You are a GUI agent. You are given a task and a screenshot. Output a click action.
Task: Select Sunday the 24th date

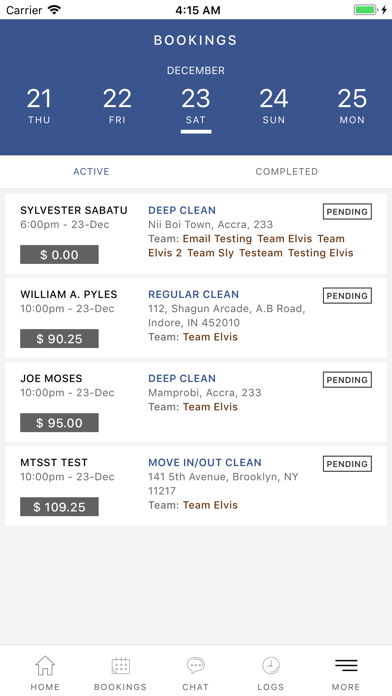coord(274,106)
